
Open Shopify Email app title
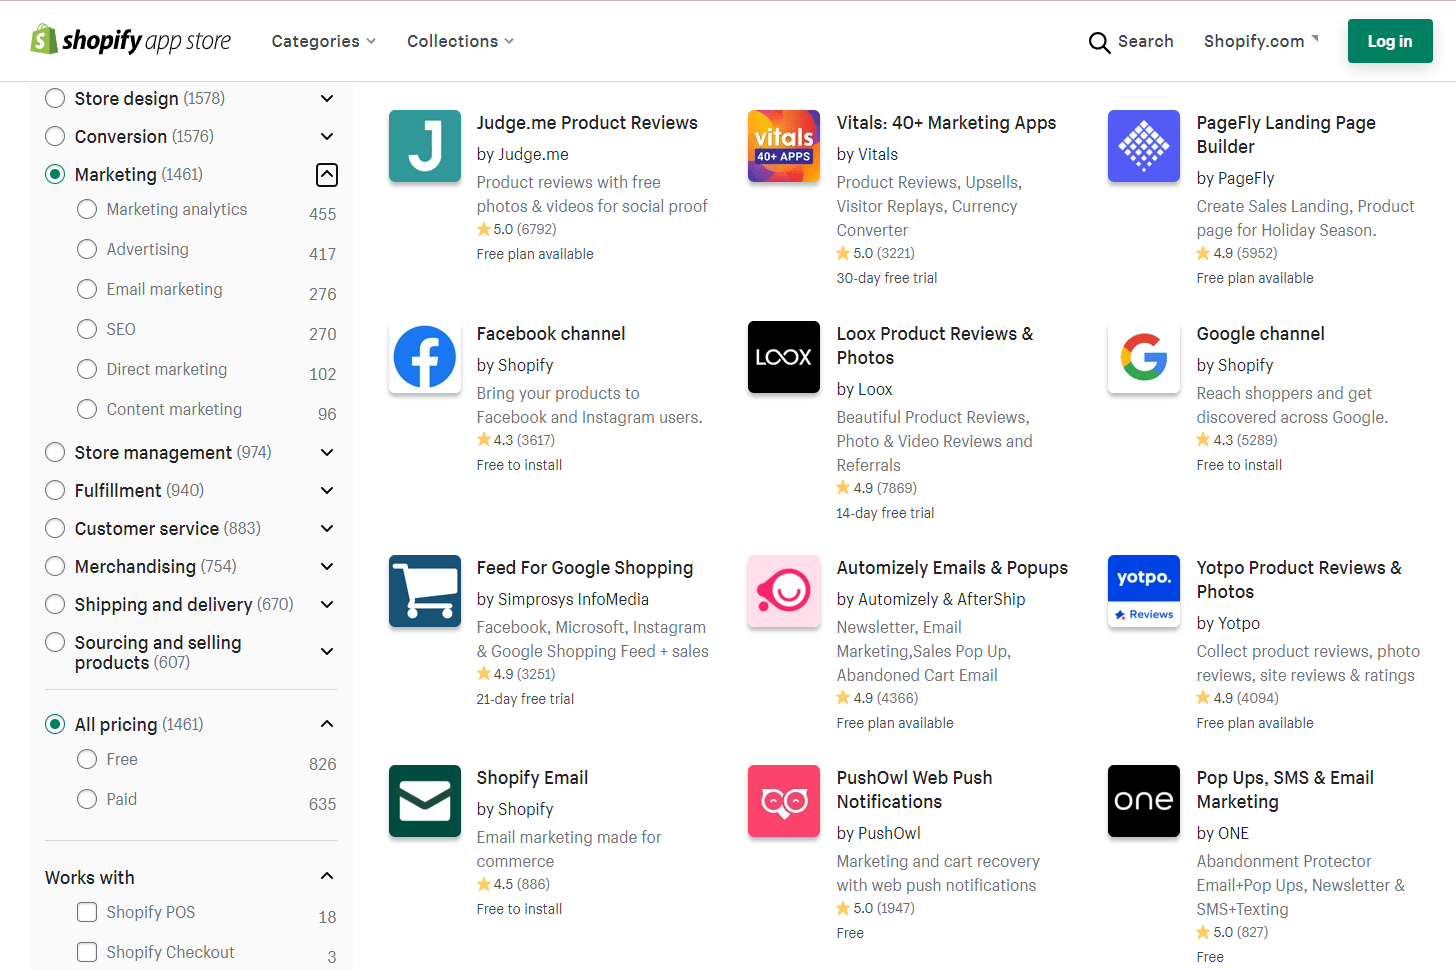(x=532, y=778)
